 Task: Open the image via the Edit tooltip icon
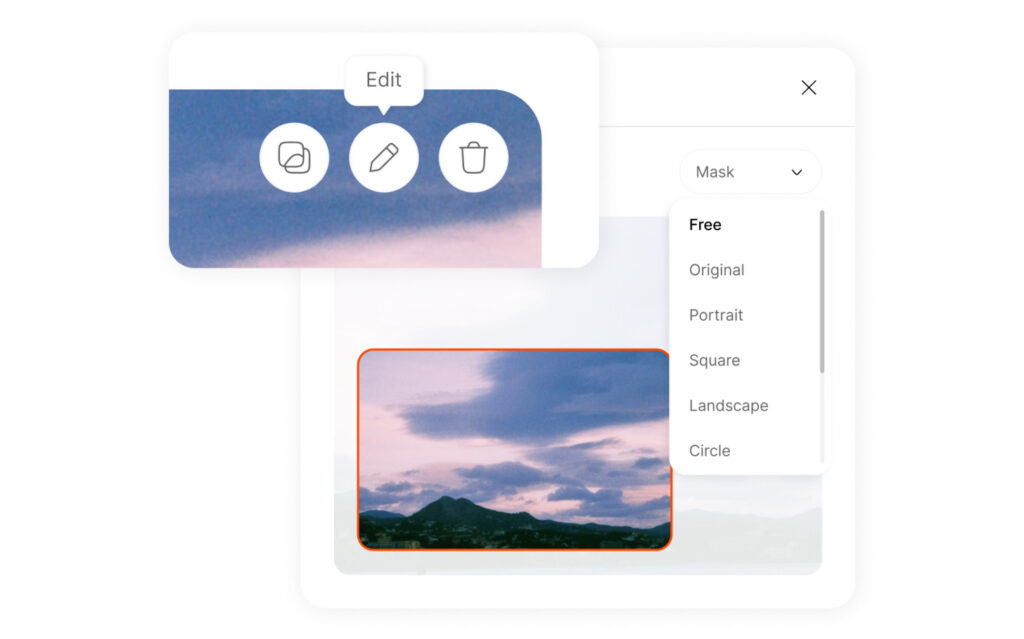click(x=384, y=157)
